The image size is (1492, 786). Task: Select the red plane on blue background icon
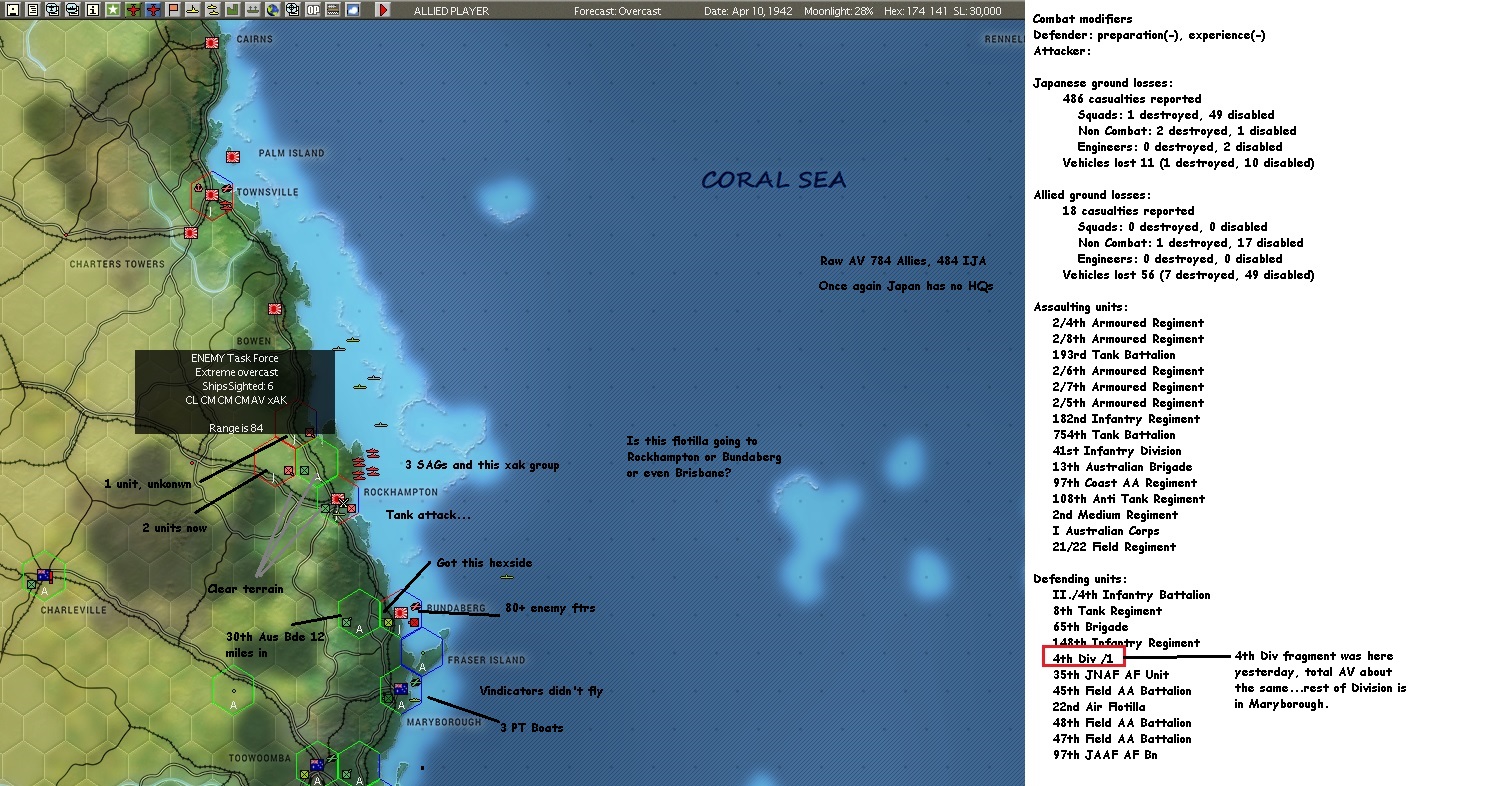[153, 10]
